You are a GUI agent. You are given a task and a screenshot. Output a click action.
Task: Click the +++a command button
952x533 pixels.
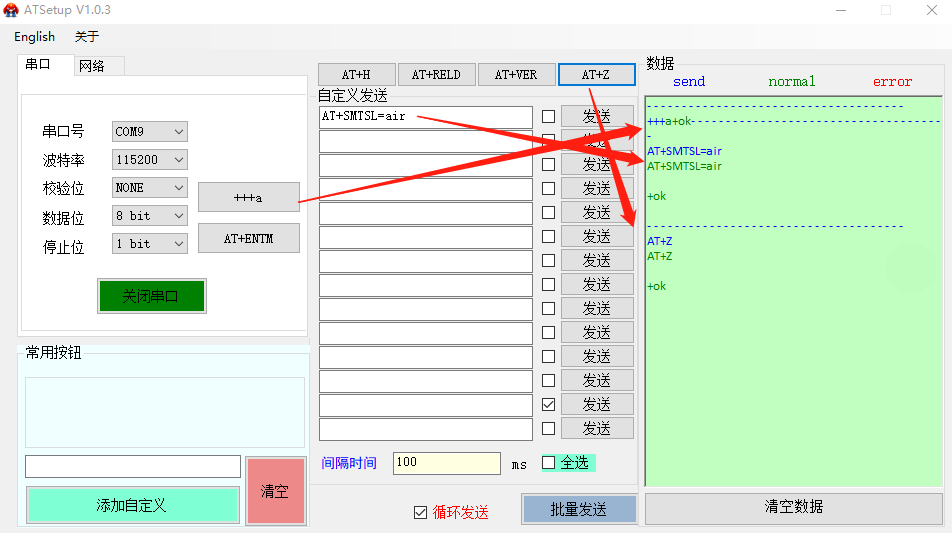248,198
